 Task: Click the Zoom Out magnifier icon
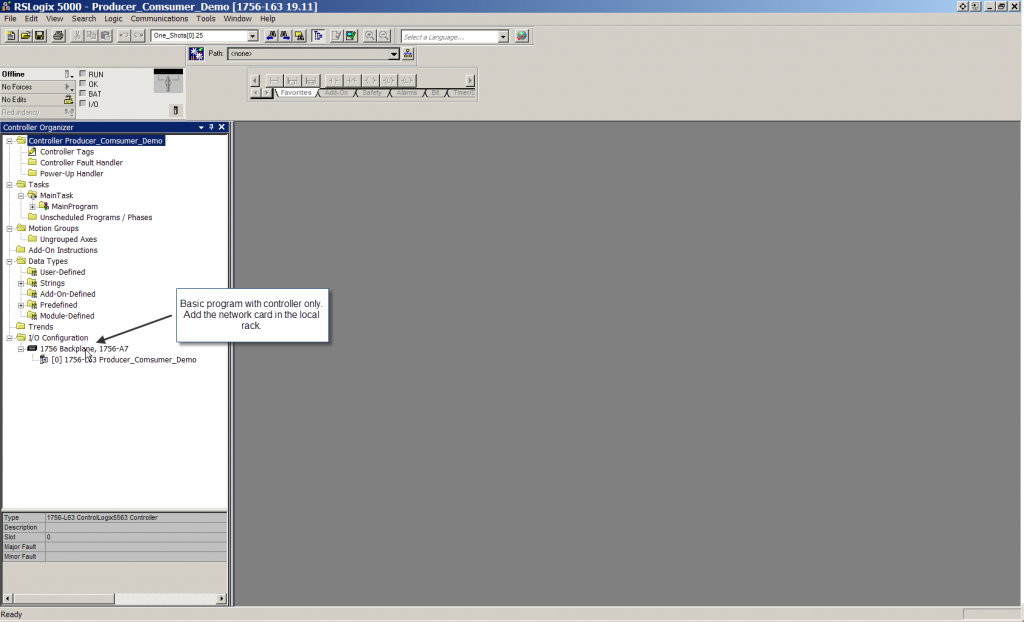[384, 36]
